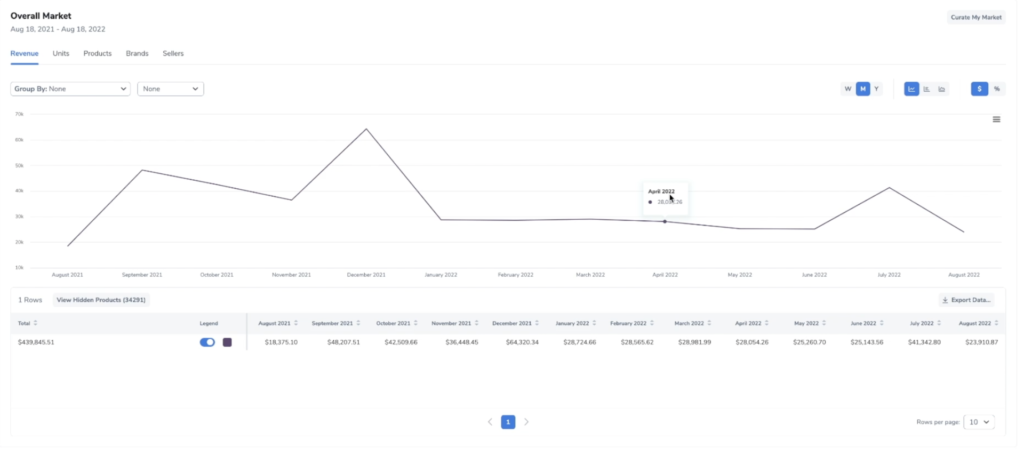Open the chart hamburger menu

pyautogui.click(x=996, y=120)
